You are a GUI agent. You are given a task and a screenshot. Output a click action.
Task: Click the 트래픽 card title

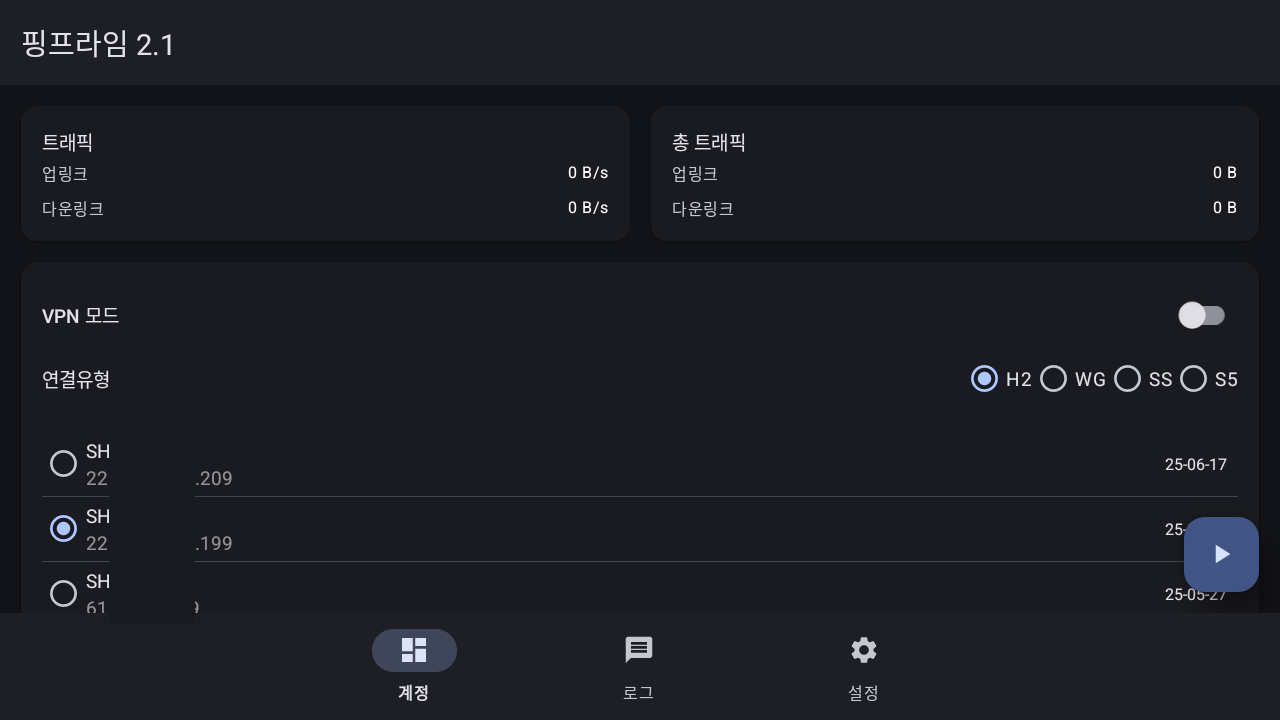pos(68,142)
